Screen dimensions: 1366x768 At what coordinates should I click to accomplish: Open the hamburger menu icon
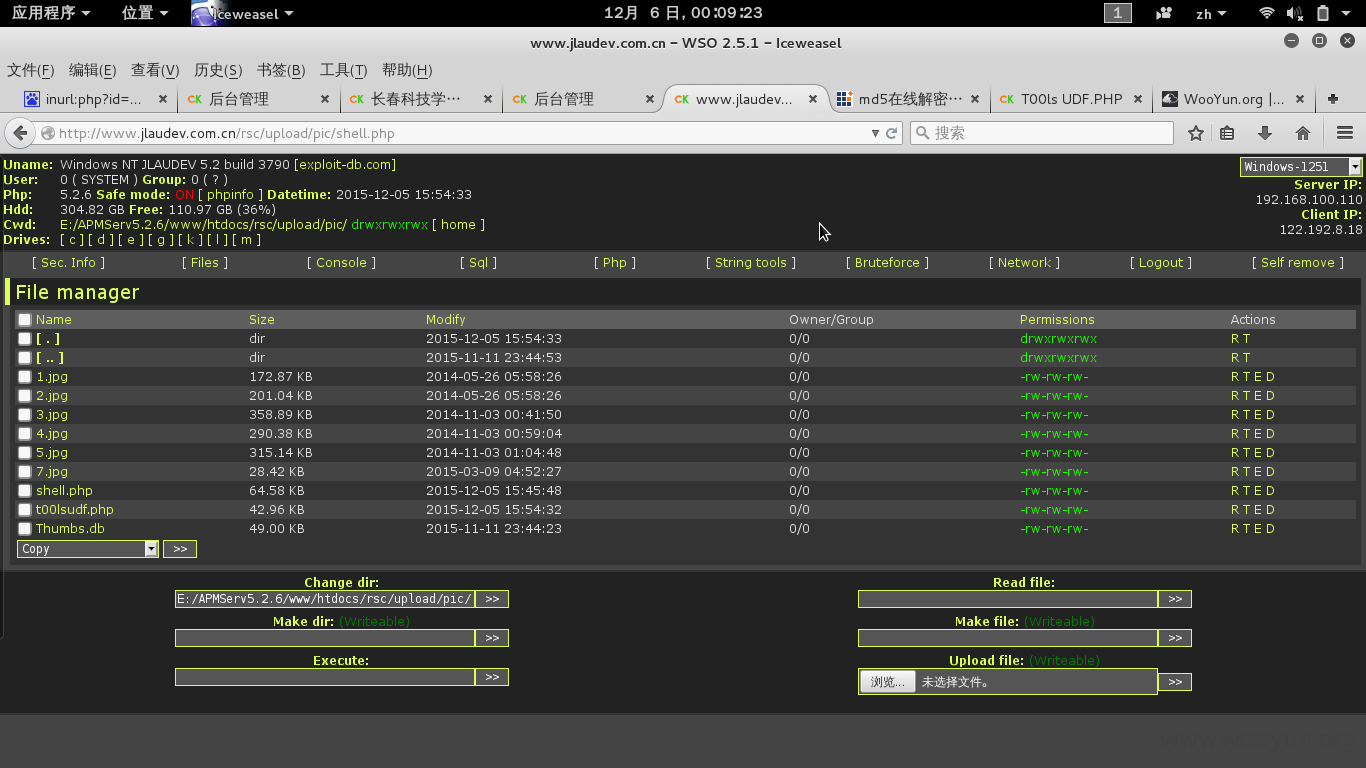pyautogui.click(x=1345, y=133)
